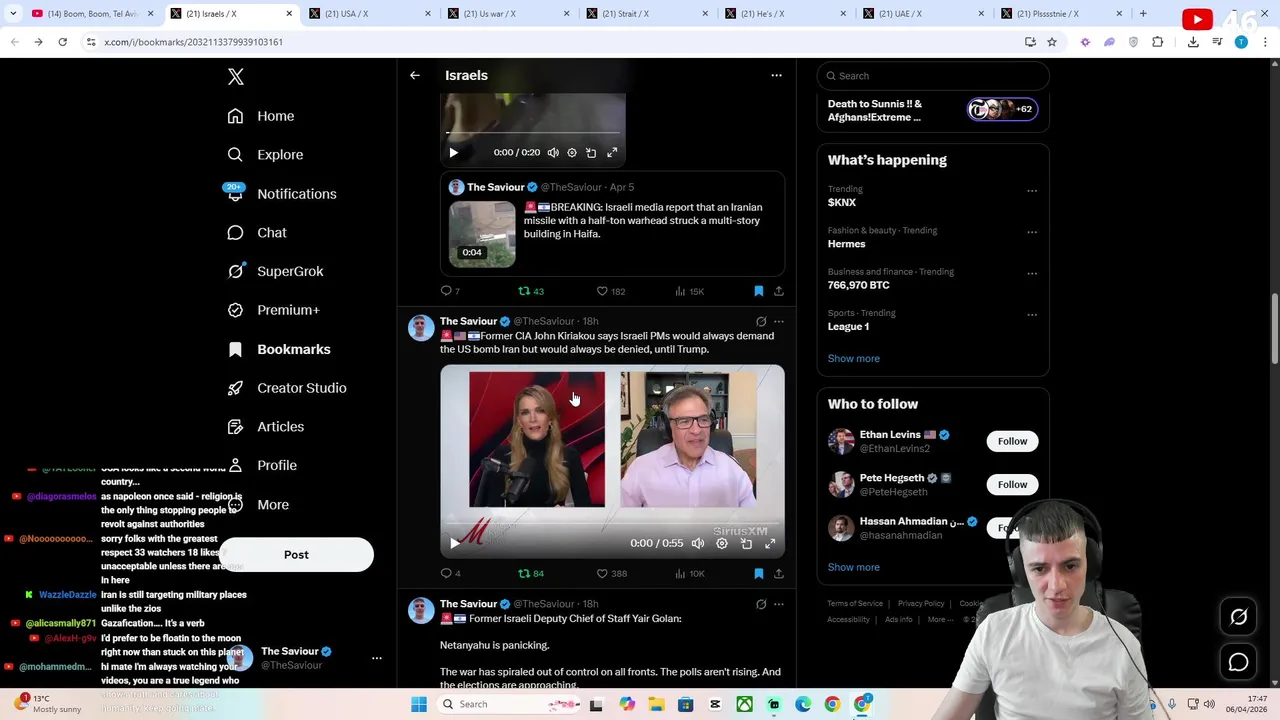Screen dimensions: 1280x720
Task: Open the Windows Start menu
Action: [x=419, y=705]
